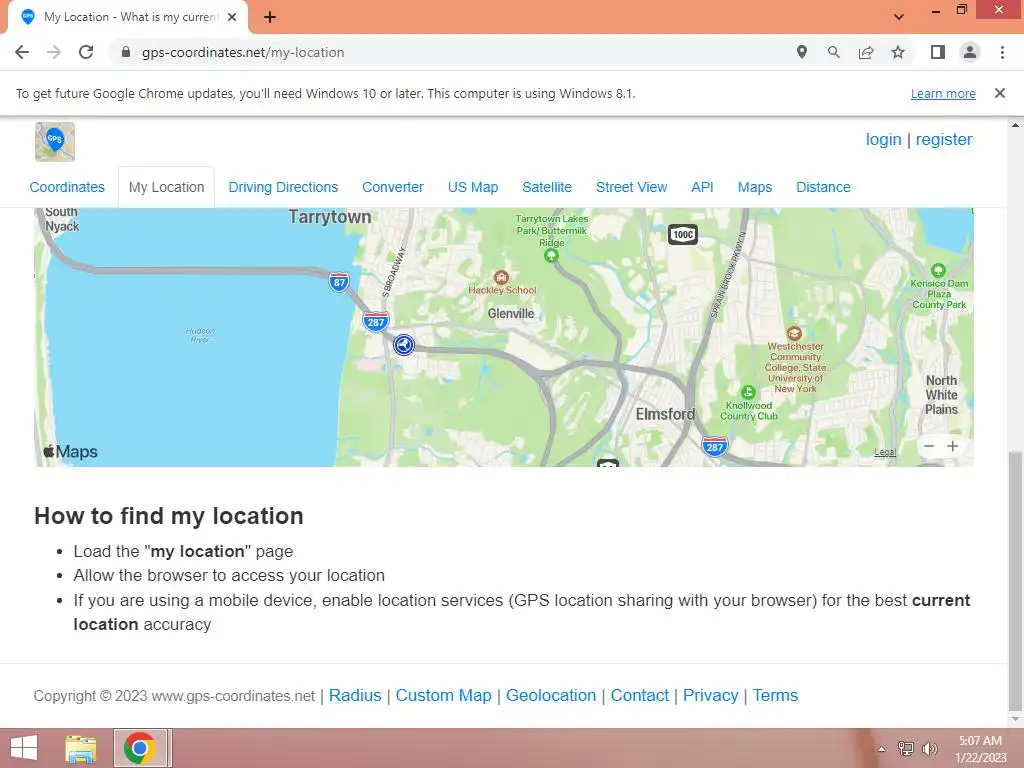Click the login link

point(884,139)
